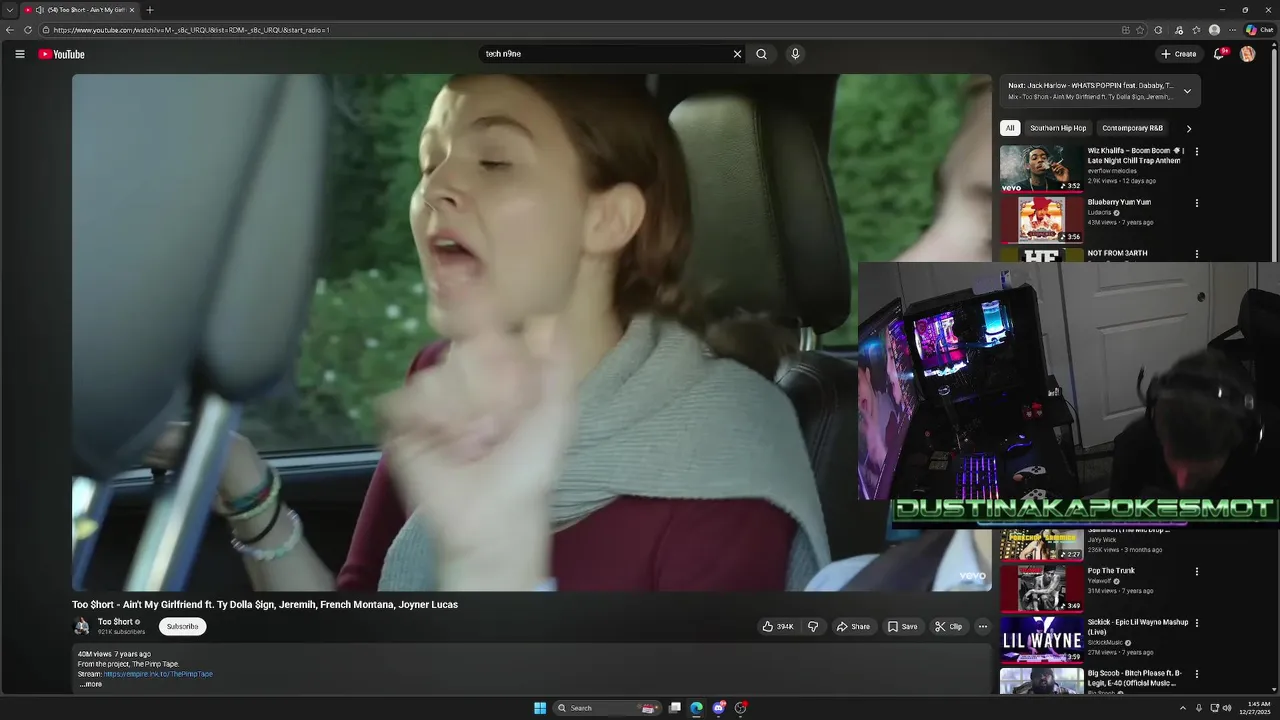Open more actions ellipsis under video

click(x=982, y=627)
